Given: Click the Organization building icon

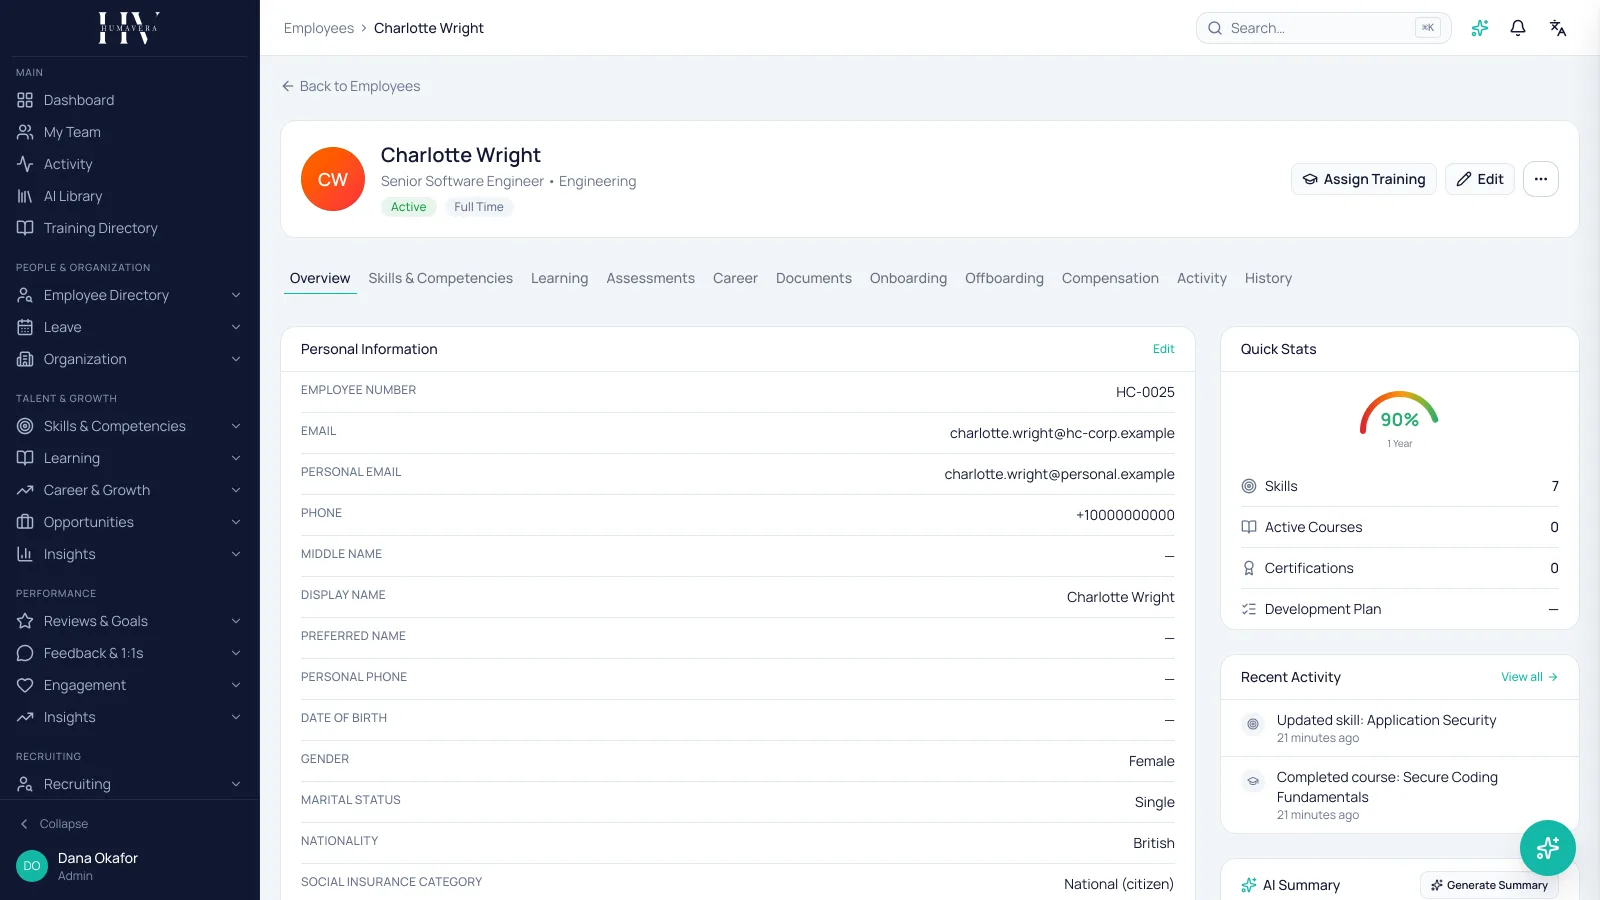Looking at the screenshot, I should coord(25,359).
